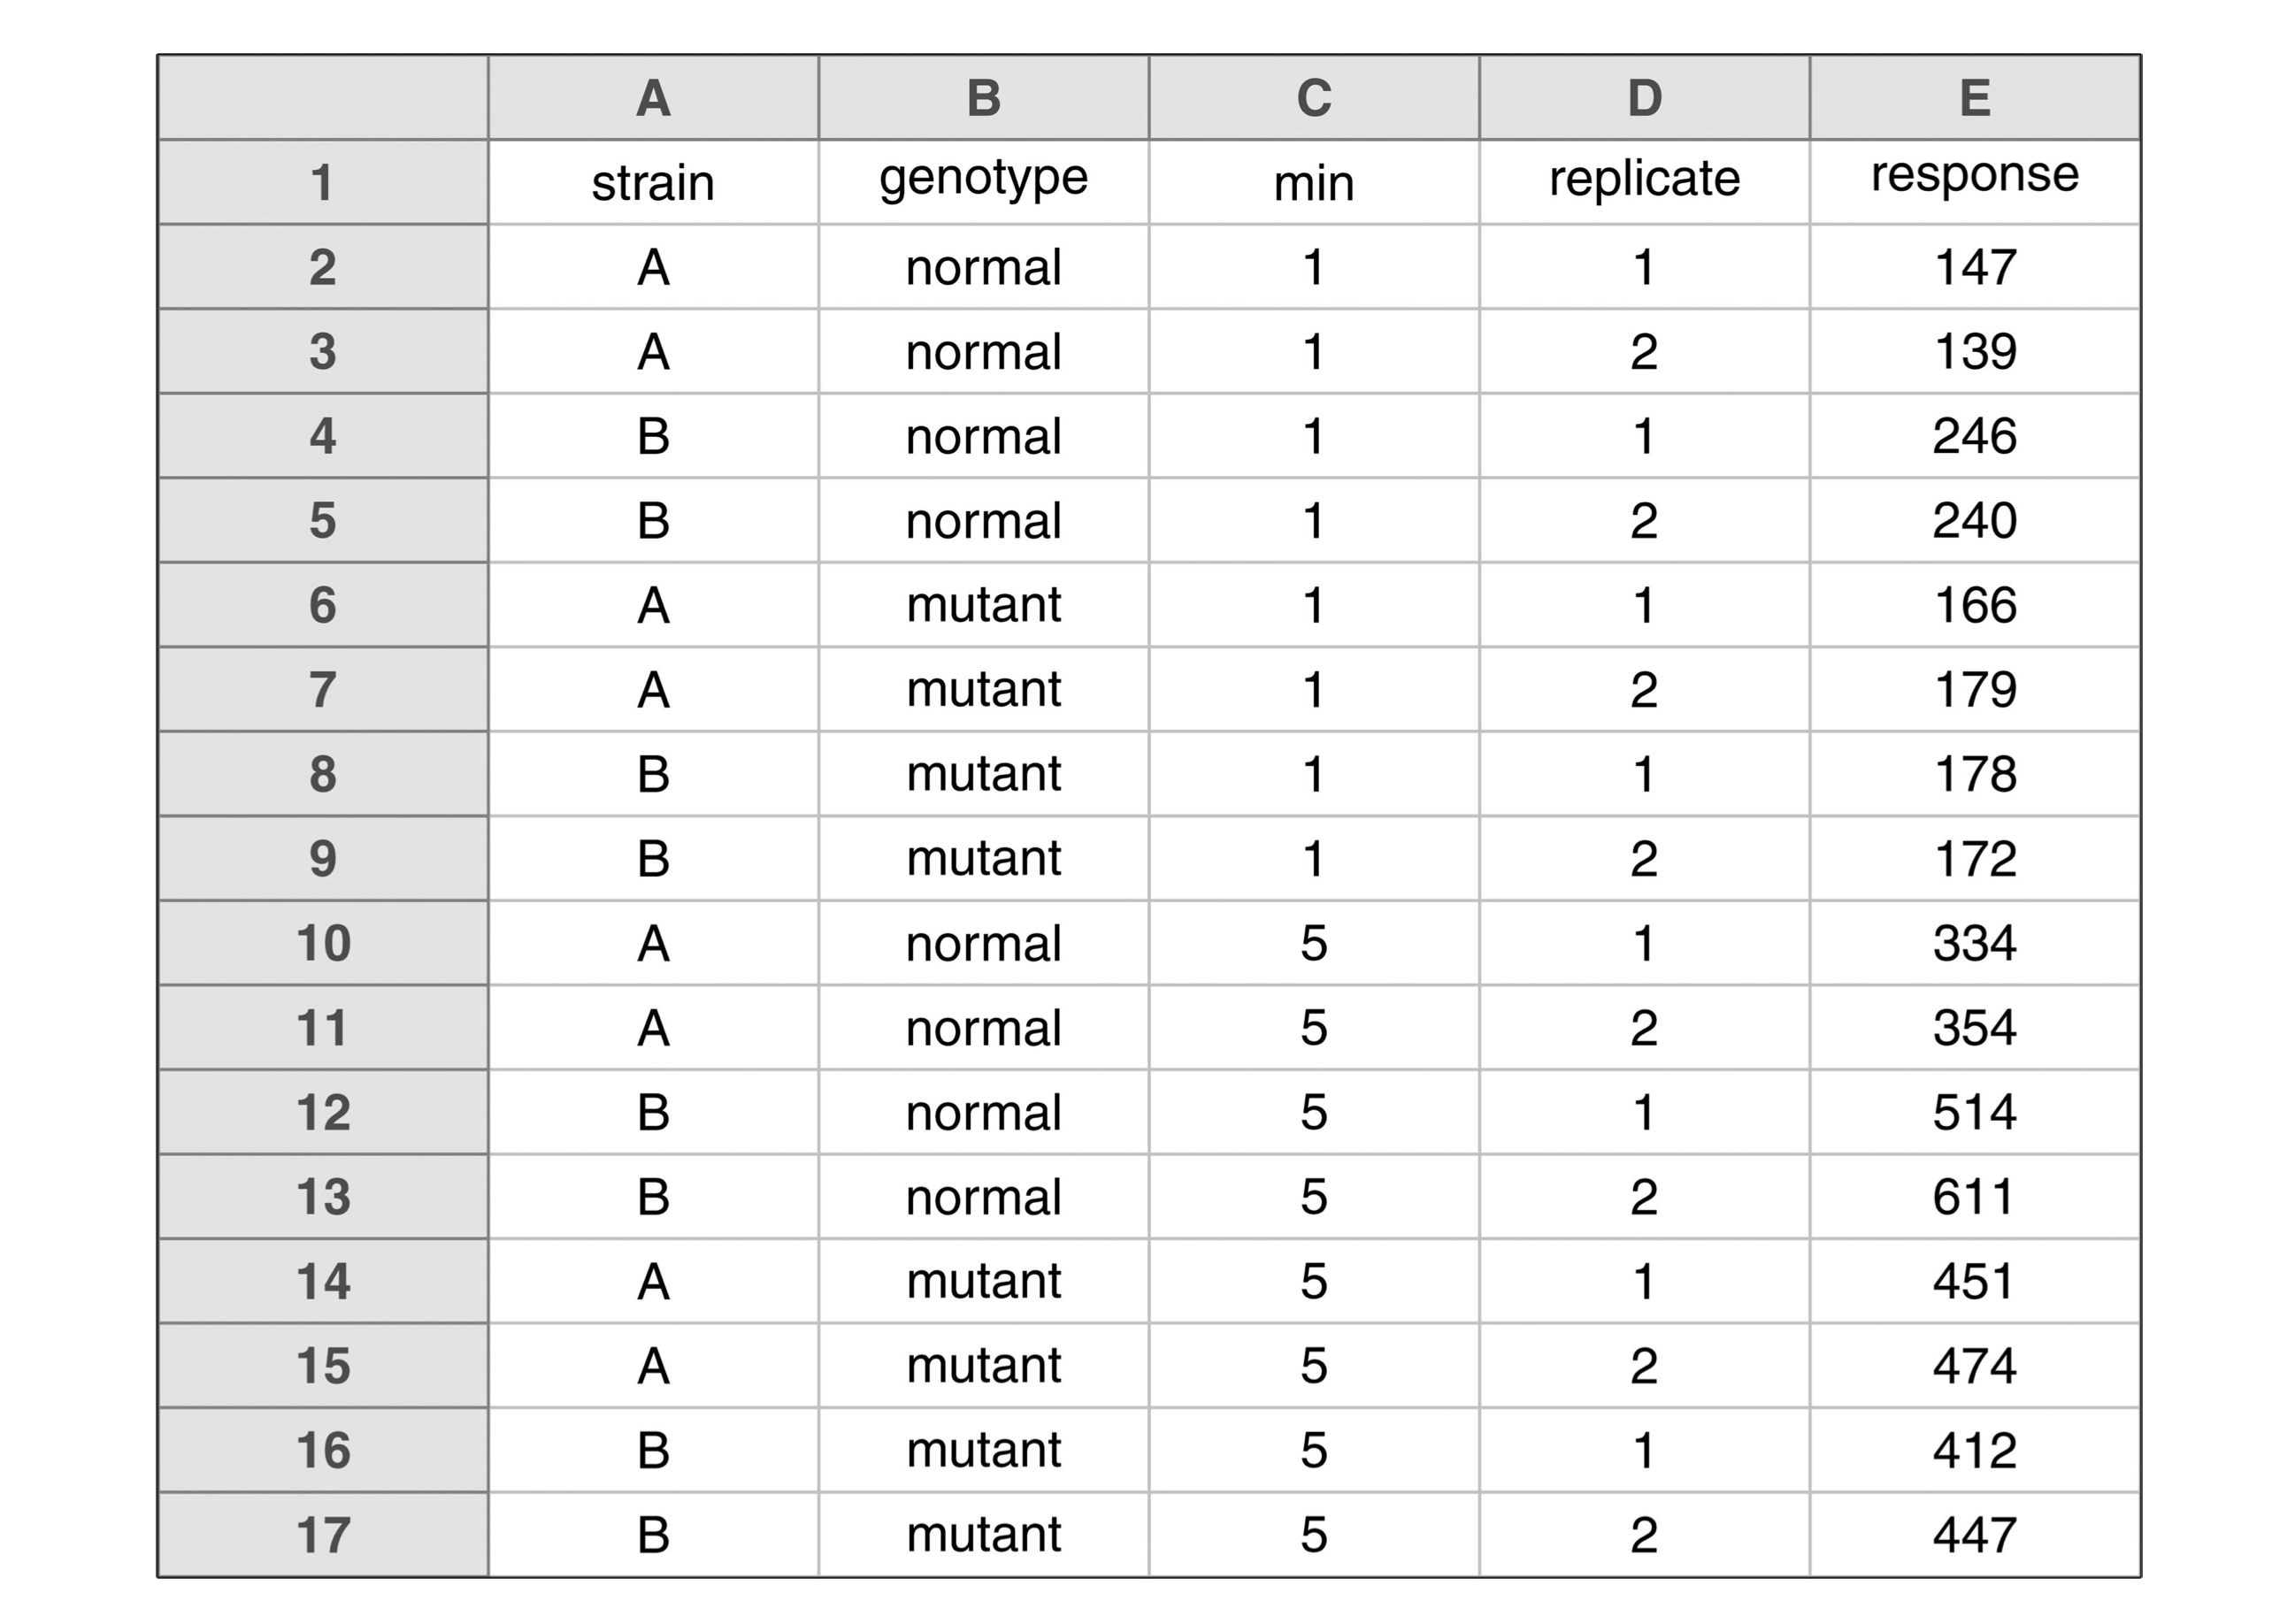
Task: Select cell containing response 147
Action: pyautogui.click(x=1974, y=267)
